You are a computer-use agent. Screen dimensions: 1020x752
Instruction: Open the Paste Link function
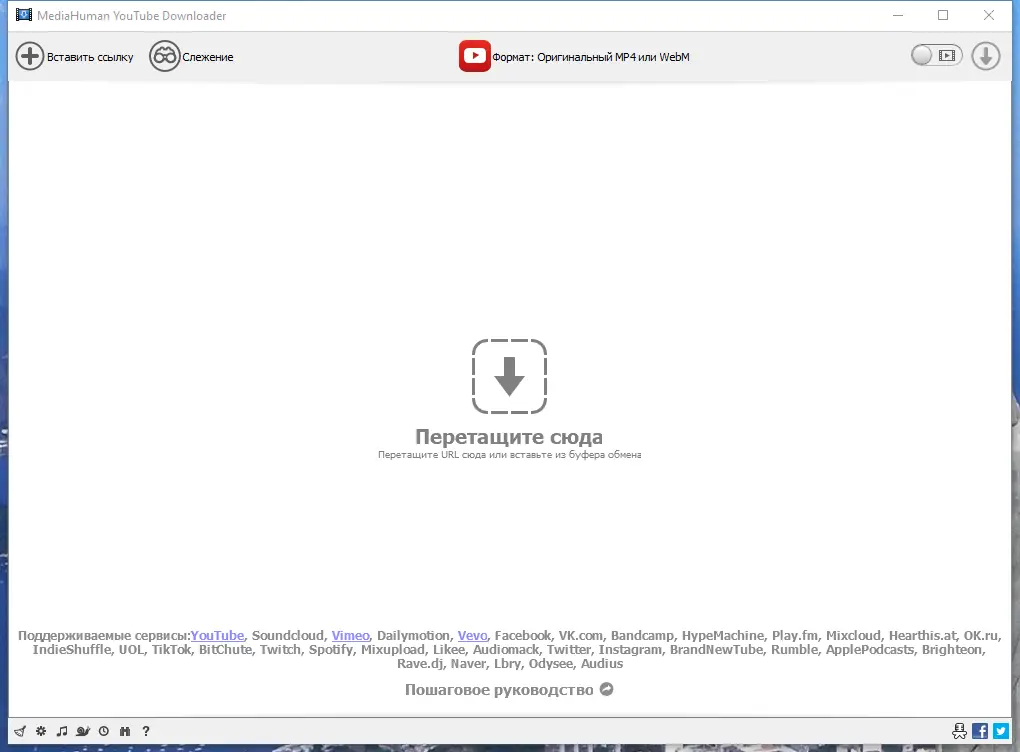(75, 56)
